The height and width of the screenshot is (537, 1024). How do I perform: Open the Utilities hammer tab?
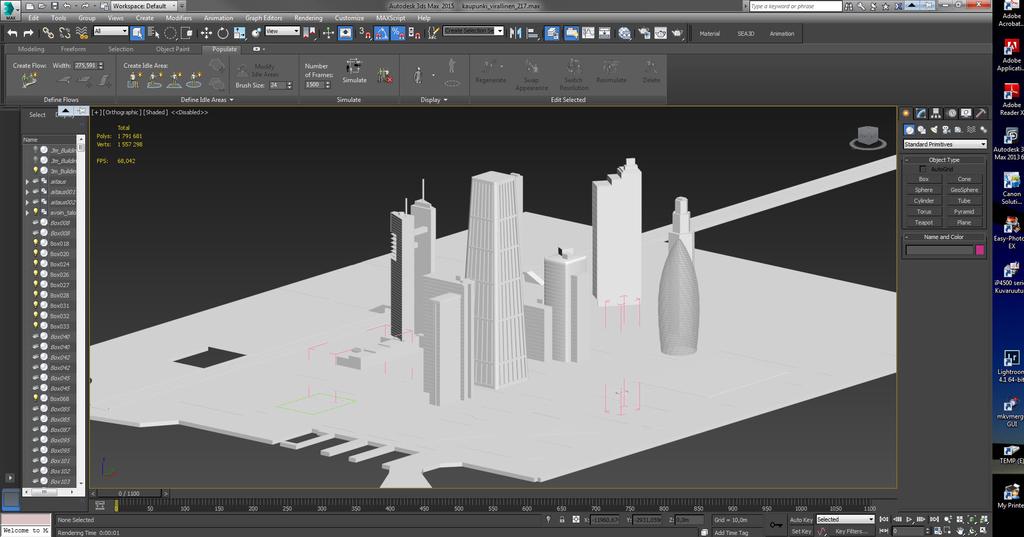(x=980, y=113)
